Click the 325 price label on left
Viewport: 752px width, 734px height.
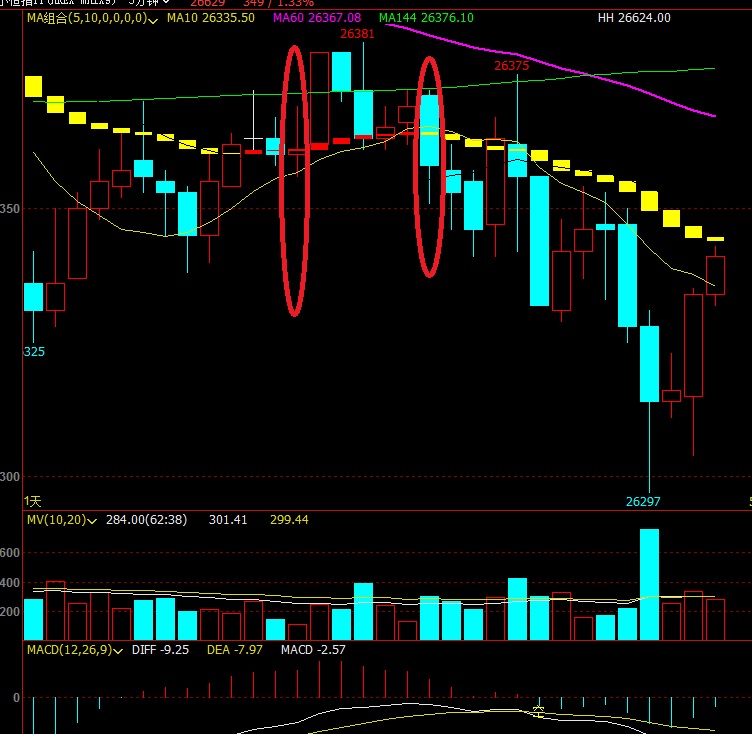click(x=34, y=352)
